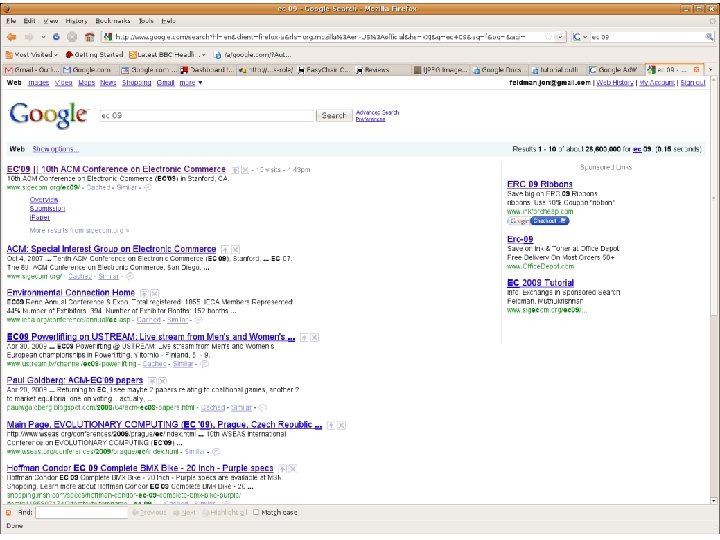Open the back/forward history dropdown arrow
Image resolution: width=720 pixels, height=540 pixels.
pyautogui.click(x=43, y=37)
